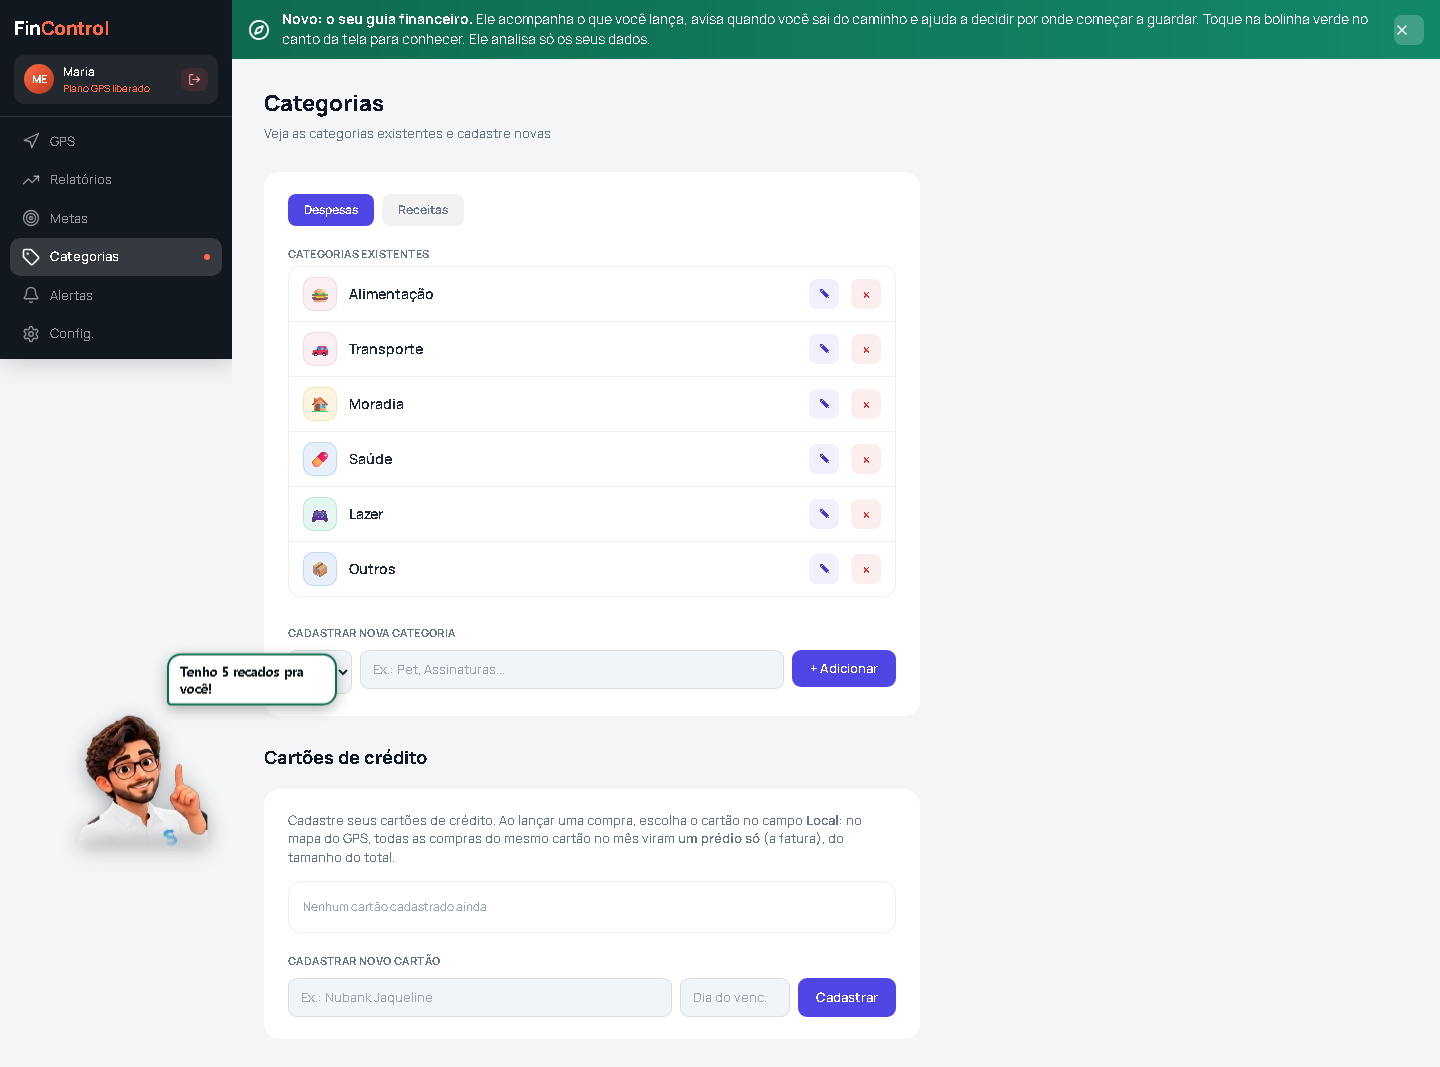Screen dimensions: 1440x1067
Task: Open the GPS page in sidebar
Action: pyautogui.click(x=116, y=141)
